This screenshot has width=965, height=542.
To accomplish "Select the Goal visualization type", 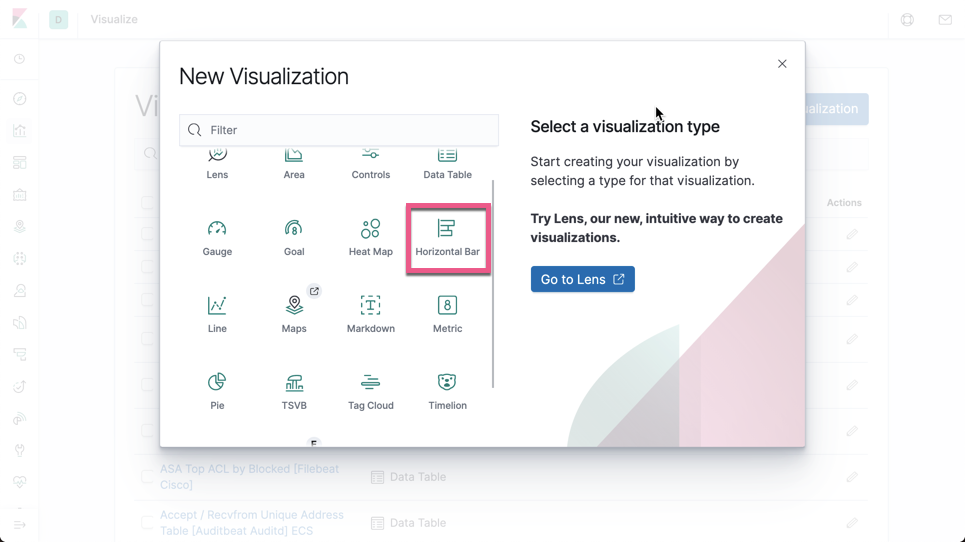I will (x=294, y=239).
